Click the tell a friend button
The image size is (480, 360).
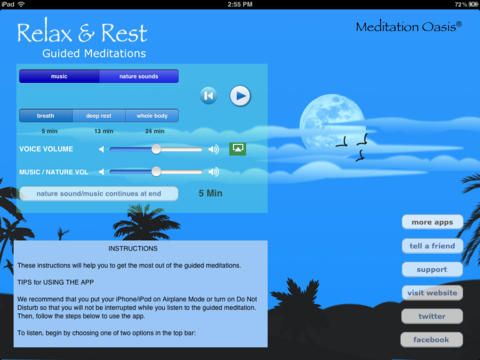point(432,246)
